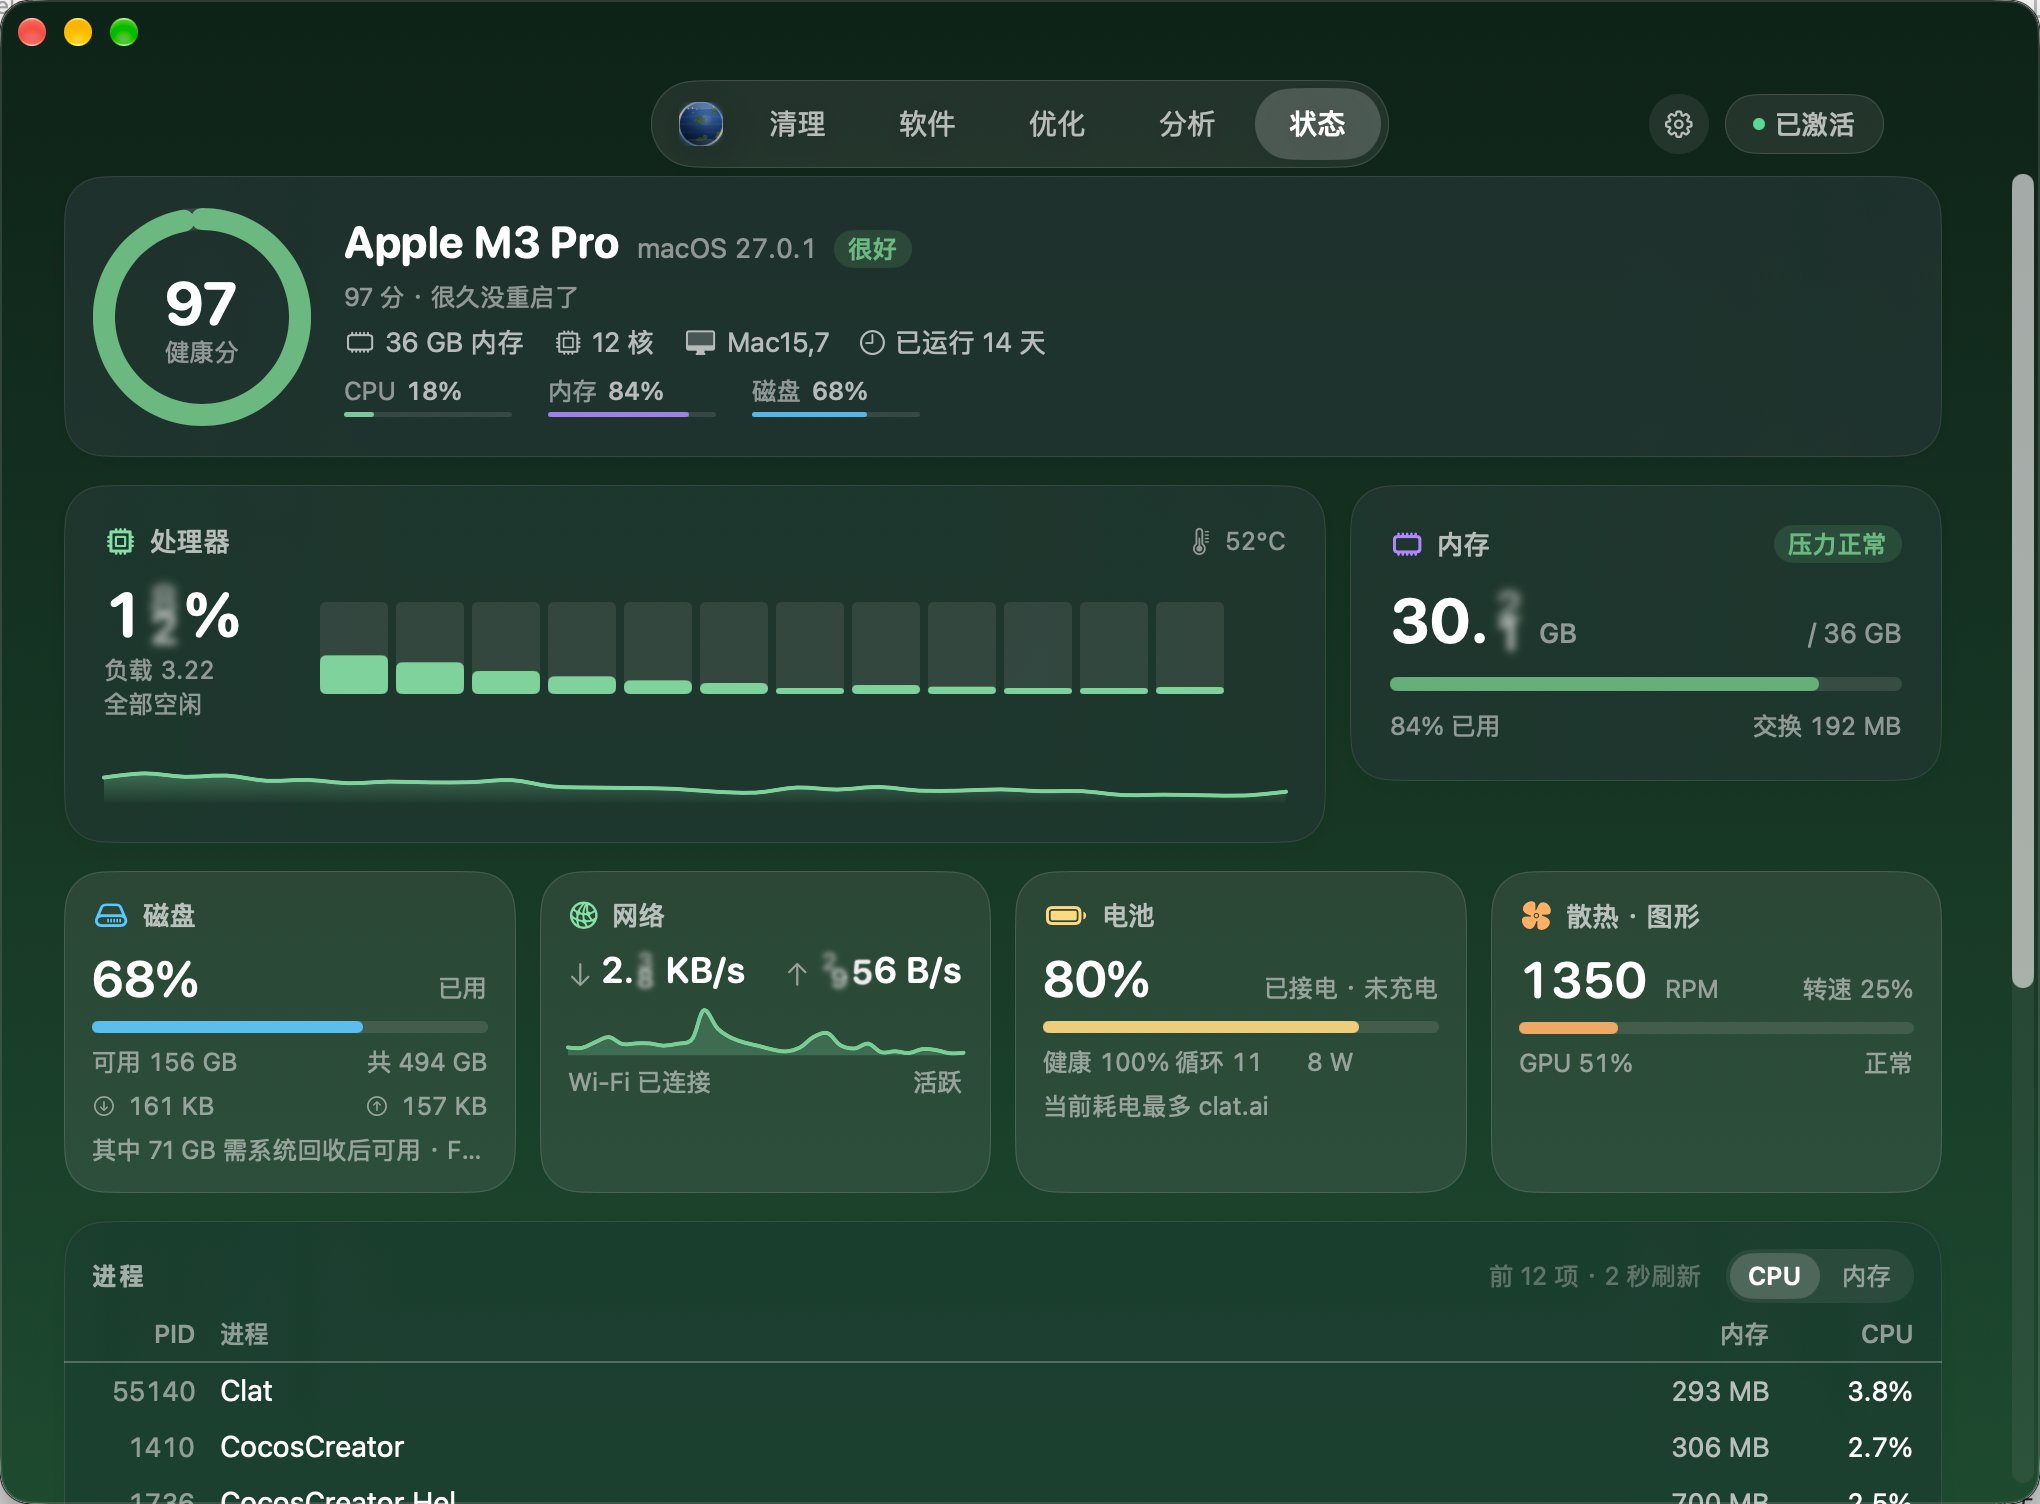2040x1504 pixels.
Task: Click the network globe icon
Action: (x=583, y=915)
